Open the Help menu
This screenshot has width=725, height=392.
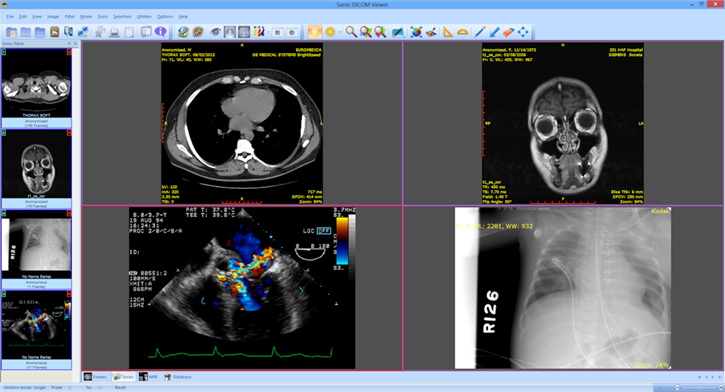click(183, 17)
